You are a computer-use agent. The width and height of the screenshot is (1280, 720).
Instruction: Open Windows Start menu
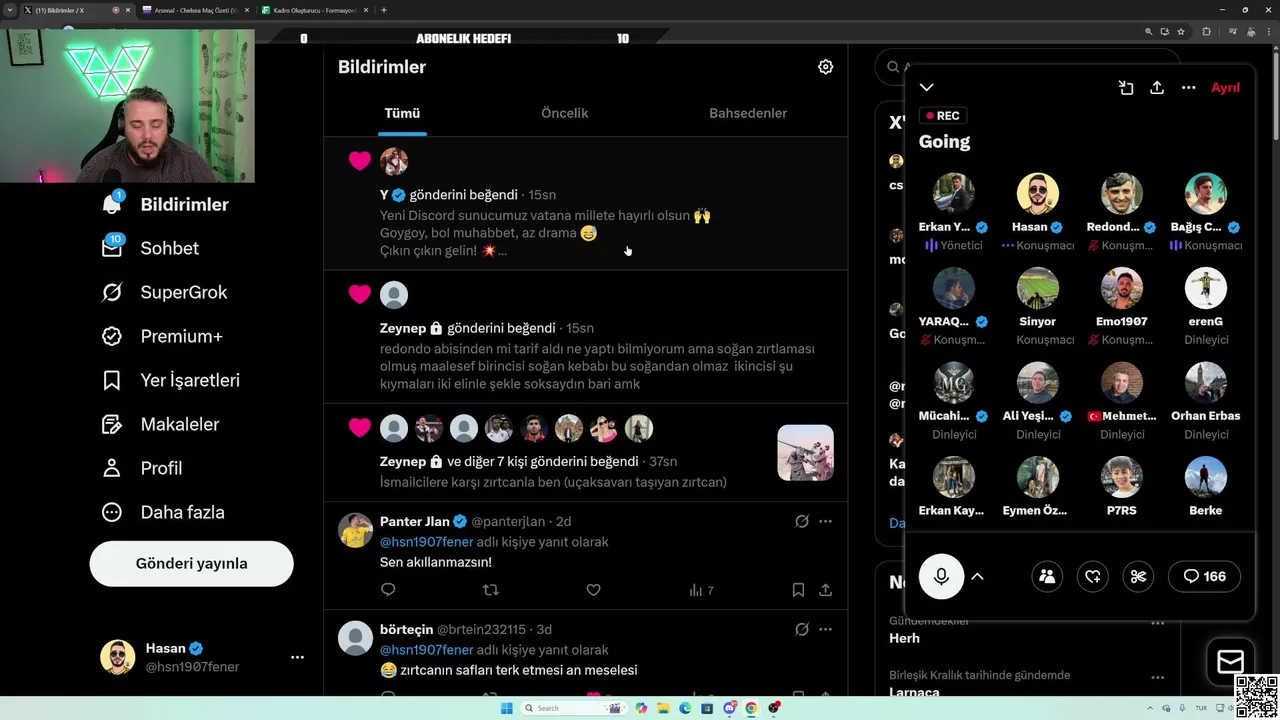(506, 708)
